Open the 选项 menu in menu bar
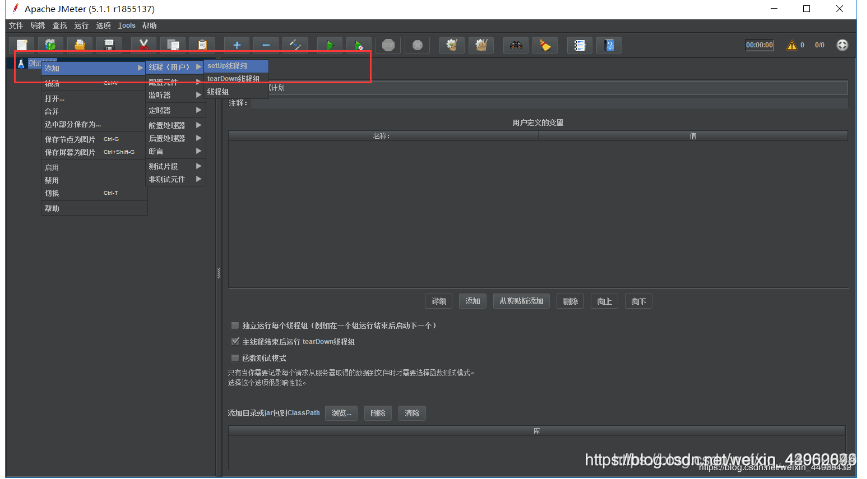Screen dimensions: 867x479 103,25
